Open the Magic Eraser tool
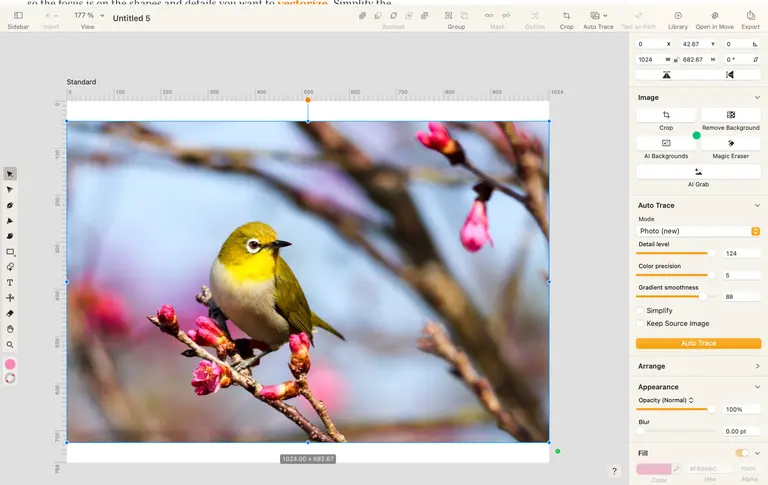Screen dimensions: 768x485 730,144
